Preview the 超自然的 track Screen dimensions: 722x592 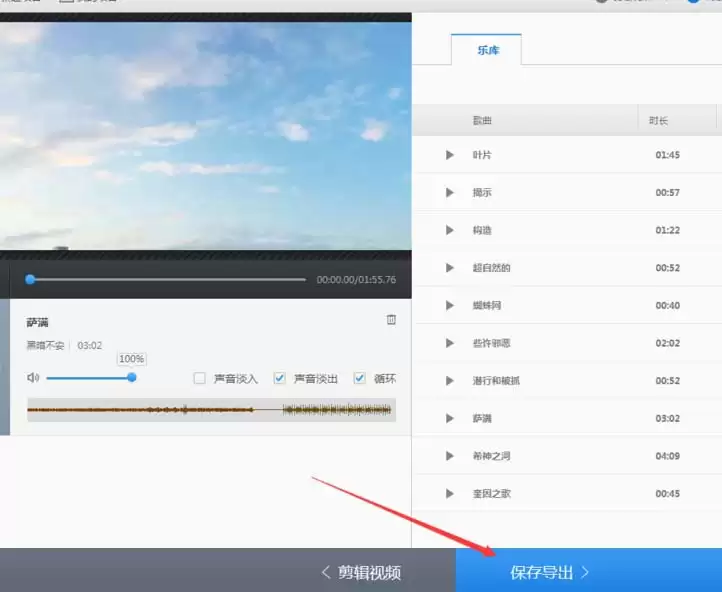[x=450, y=268]
